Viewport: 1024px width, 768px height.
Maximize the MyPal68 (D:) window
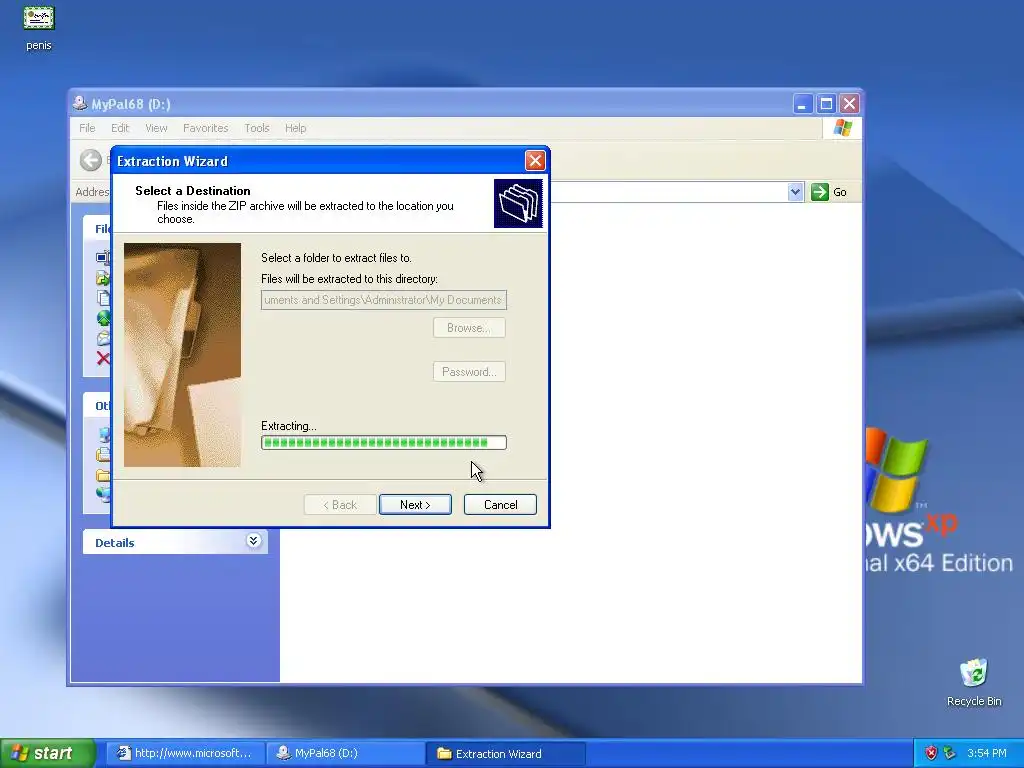click(826, 104)
